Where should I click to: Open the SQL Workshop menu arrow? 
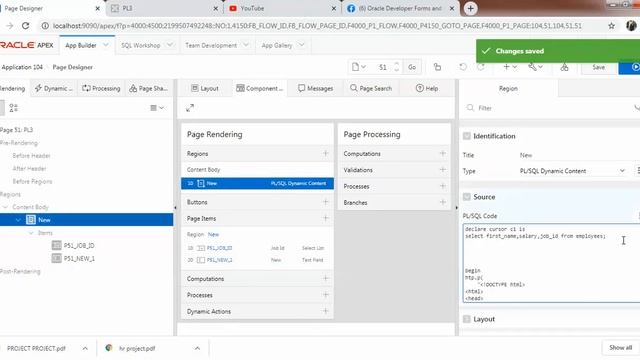pos(170,45)
